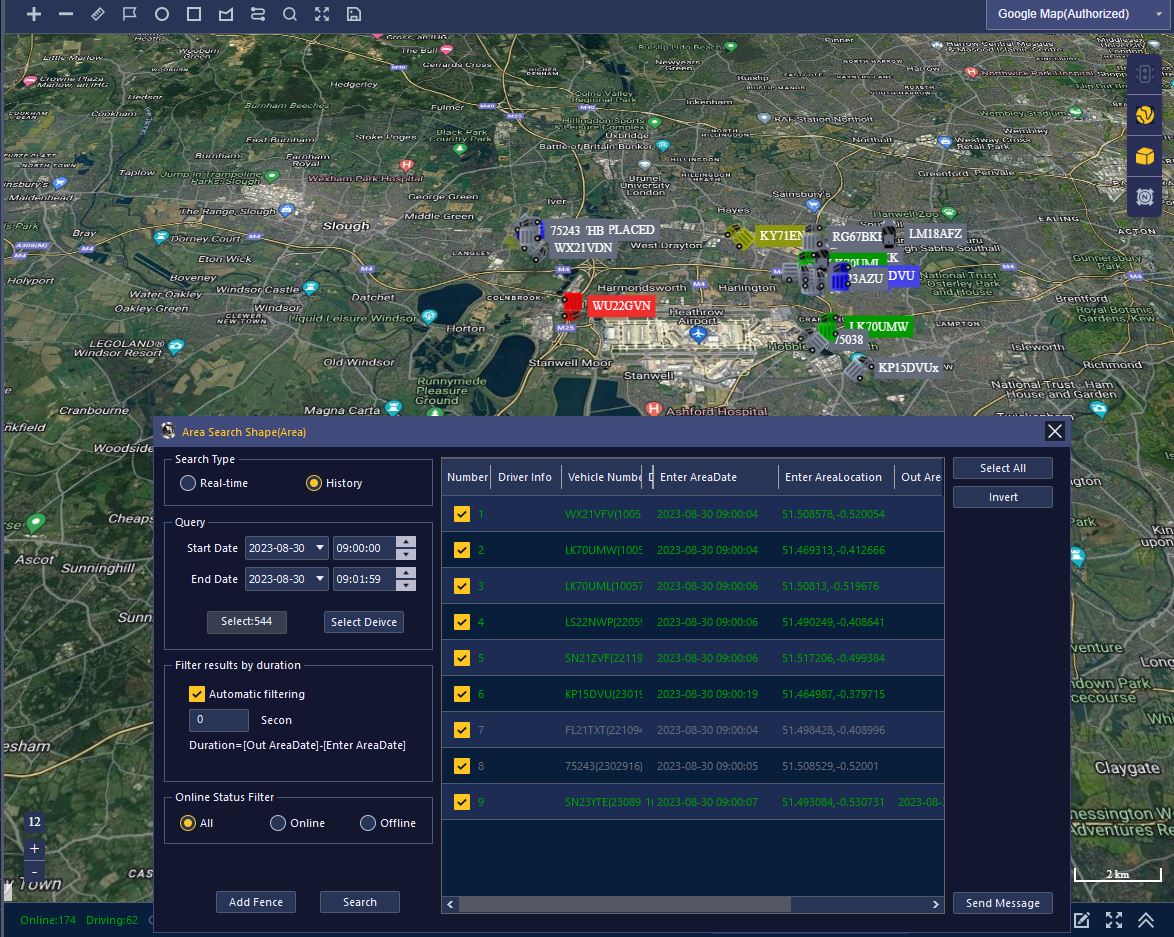Toggle the traffic light layer icon
Image resolution: width=1174 pixels, height=937 pixels.
[1145, 73]
